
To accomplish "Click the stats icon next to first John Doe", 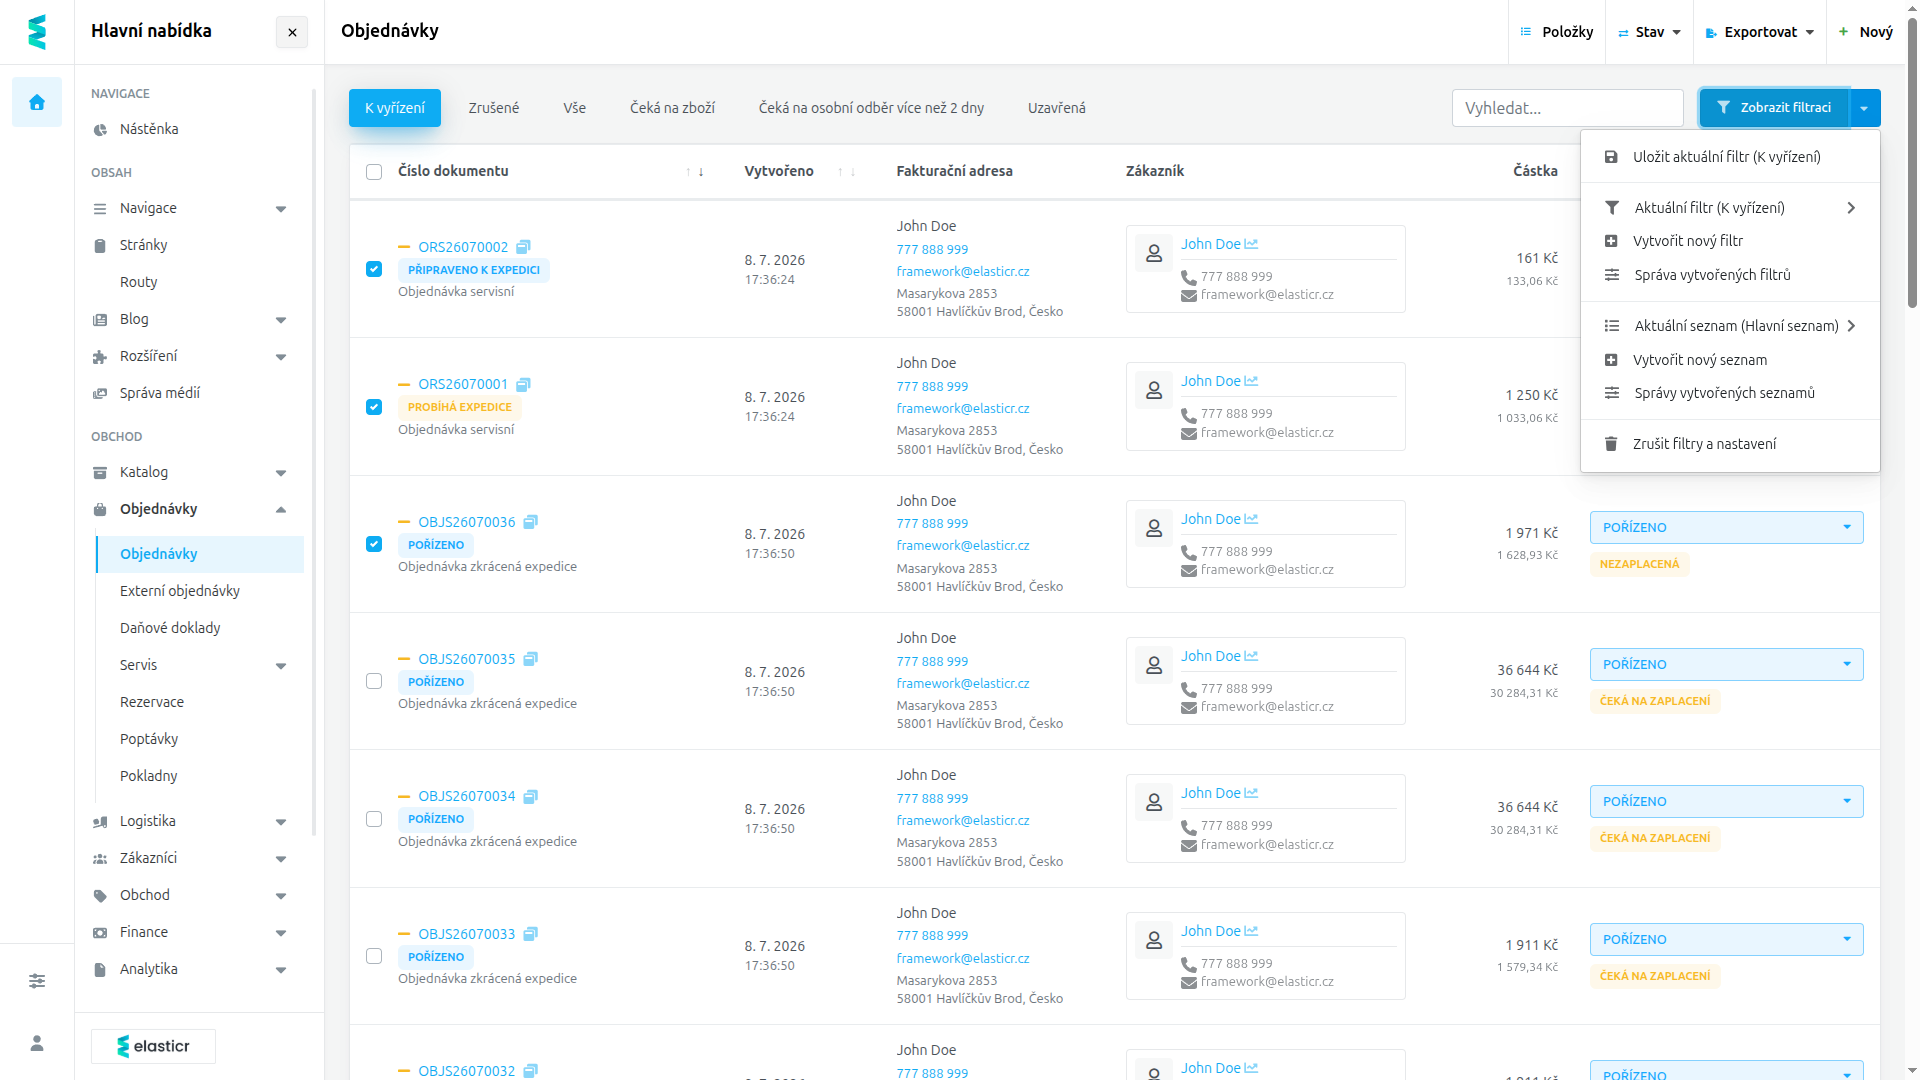I will pyautogui.click(x=1251, y=244).
